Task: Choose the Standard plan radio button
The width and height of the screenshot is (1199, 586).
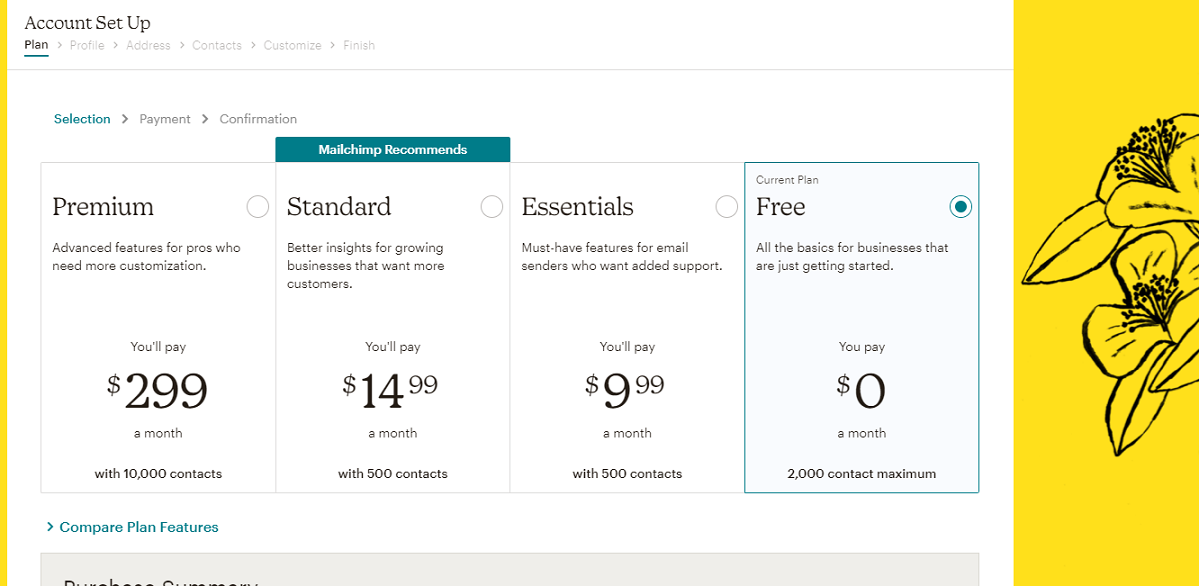Action: tap(491, 206)
